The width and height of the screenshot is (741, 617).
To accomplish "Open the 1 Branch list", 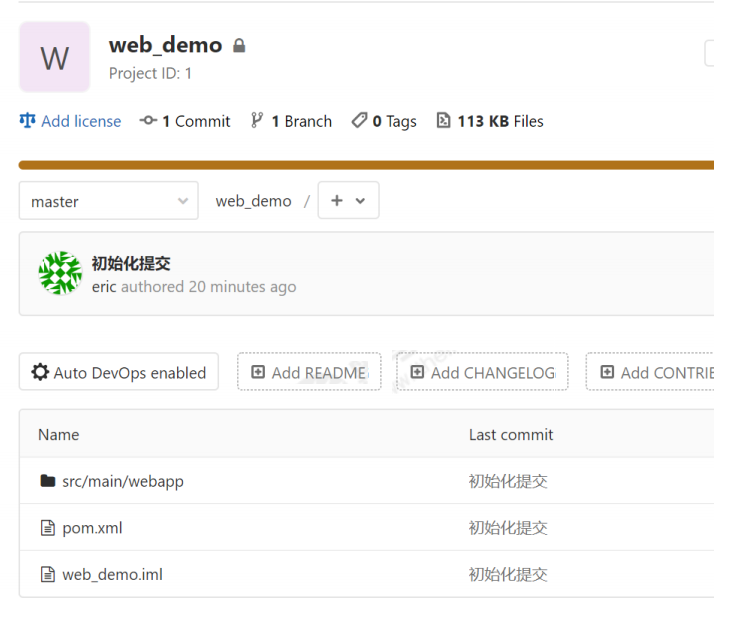I will tap(302, 121).
